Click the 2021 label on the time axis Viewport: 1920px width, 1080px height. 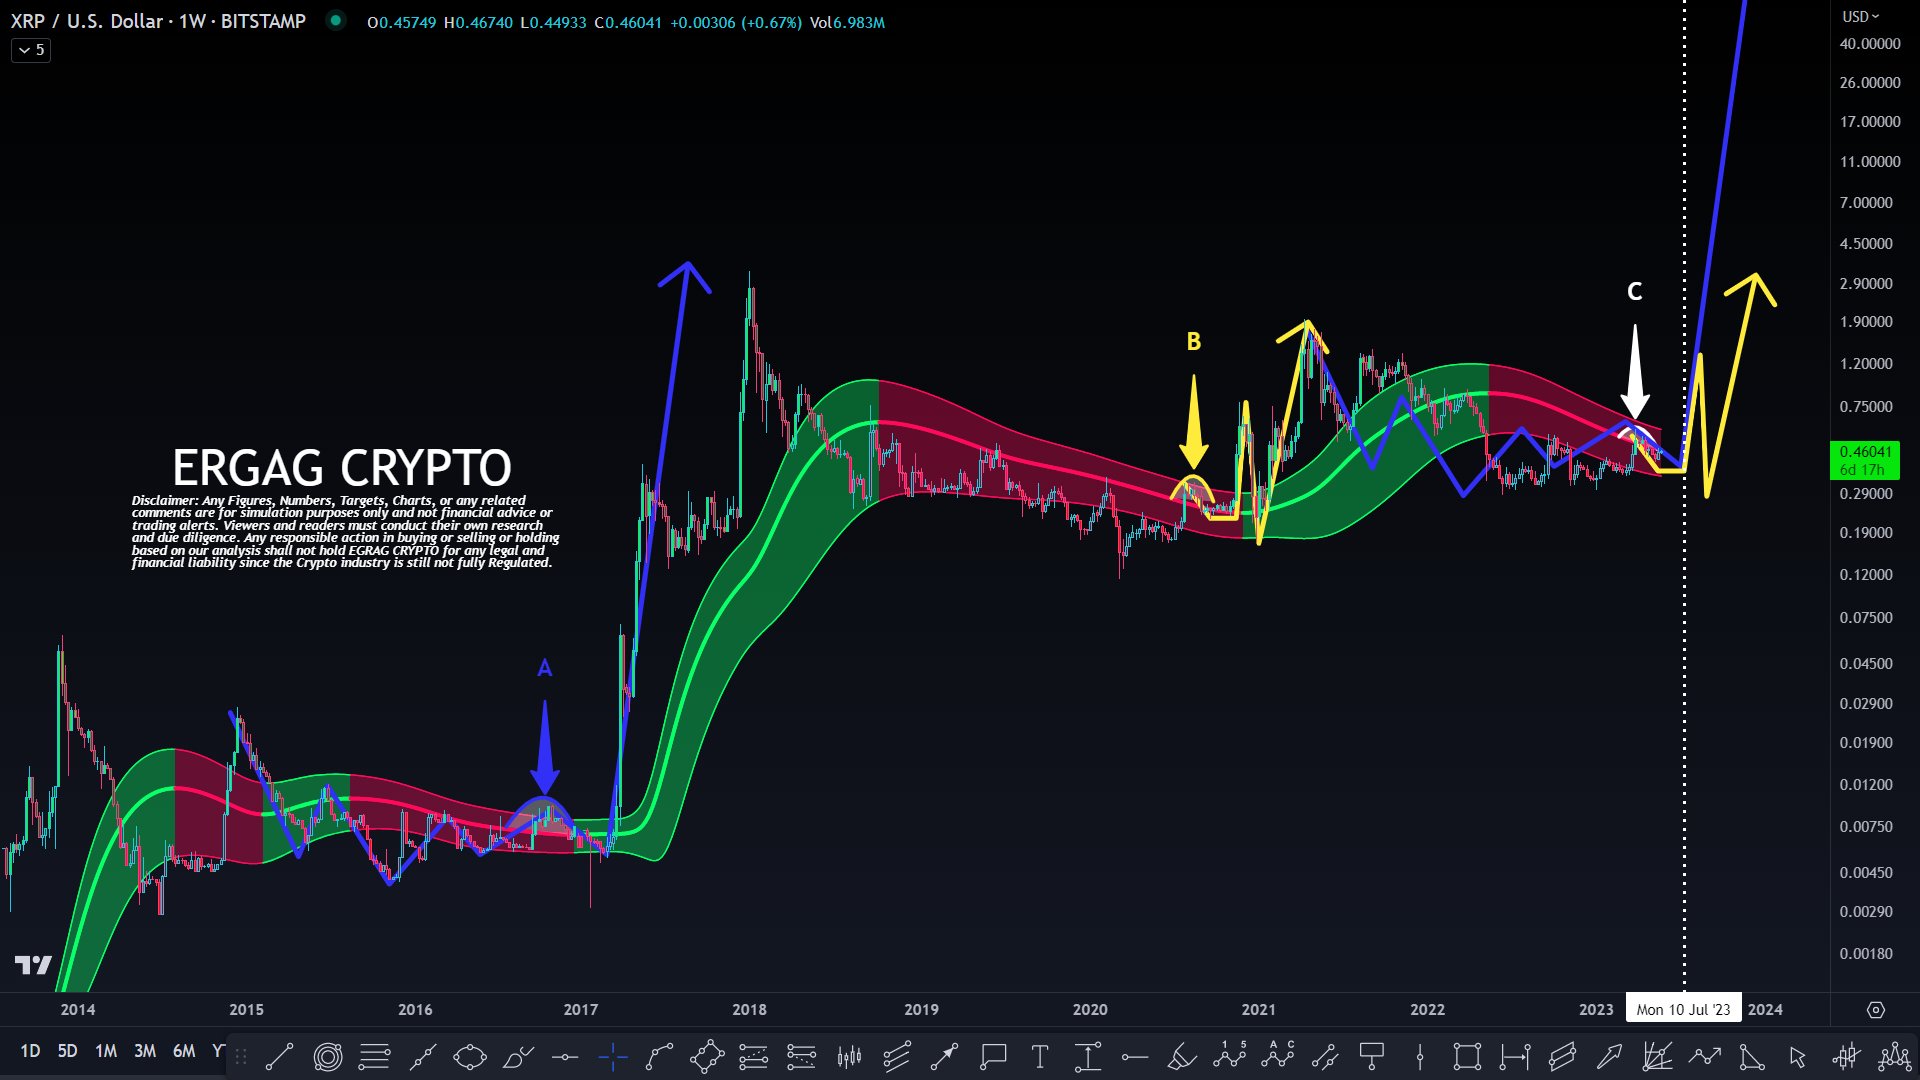click(x=1258, y=1010)
